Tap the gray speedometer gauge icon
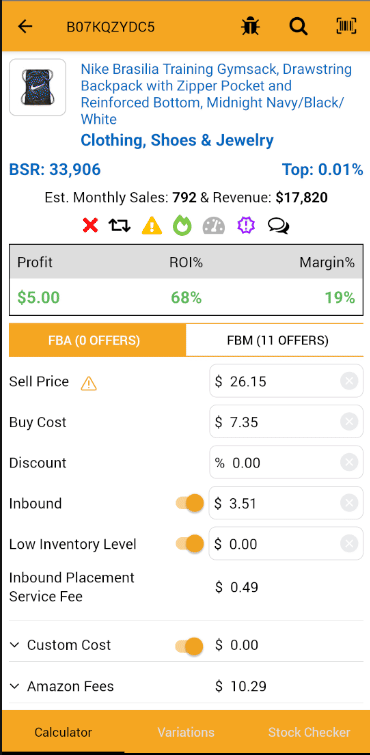Screen dimensions: 370x755 [x=214, y=225]
